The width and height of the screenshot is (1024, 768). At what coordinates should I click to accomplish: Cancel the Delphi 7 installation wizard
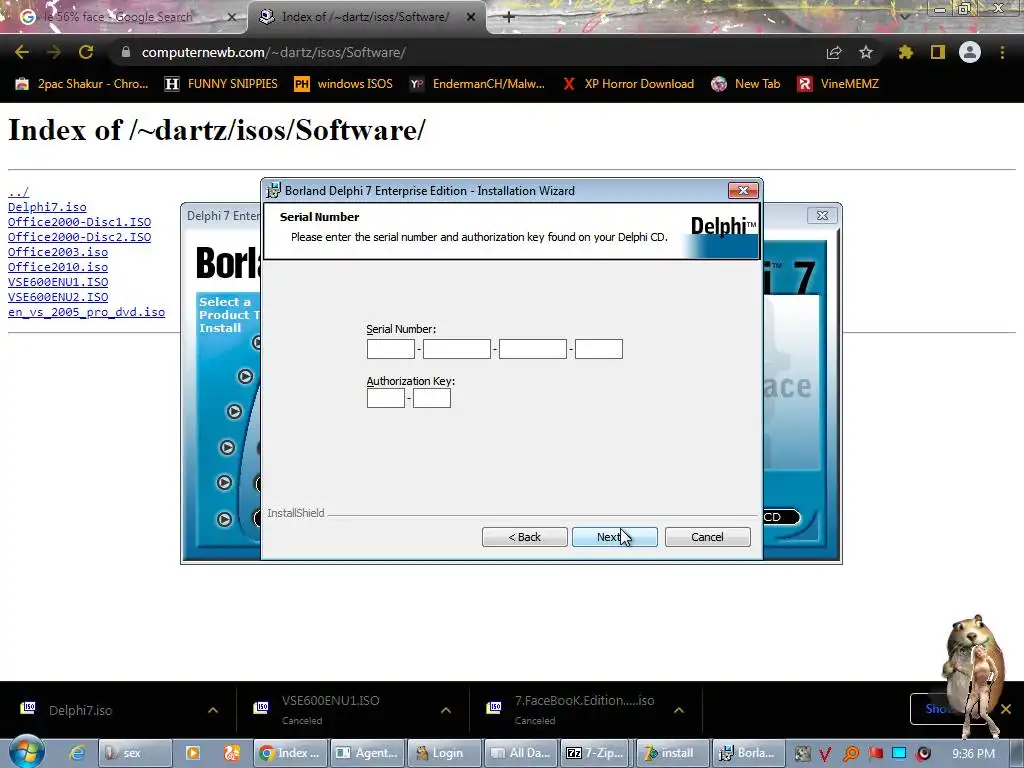(707, 537)
